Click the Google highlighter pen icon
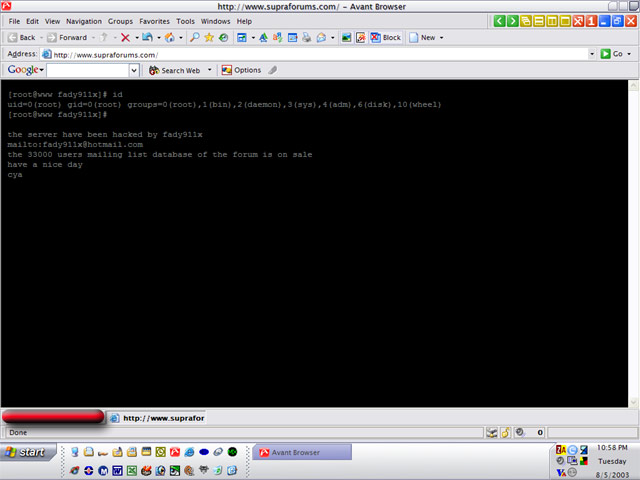640x480 pixels. [x=273, y=70]
